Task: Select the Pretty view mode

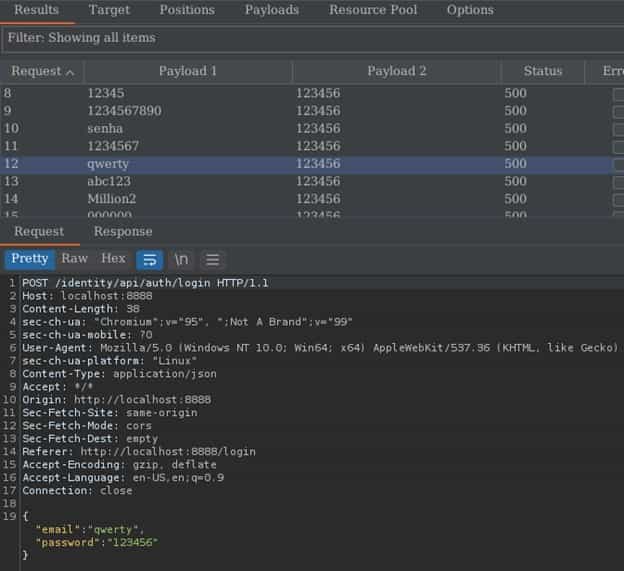Action: pos(29,259)
